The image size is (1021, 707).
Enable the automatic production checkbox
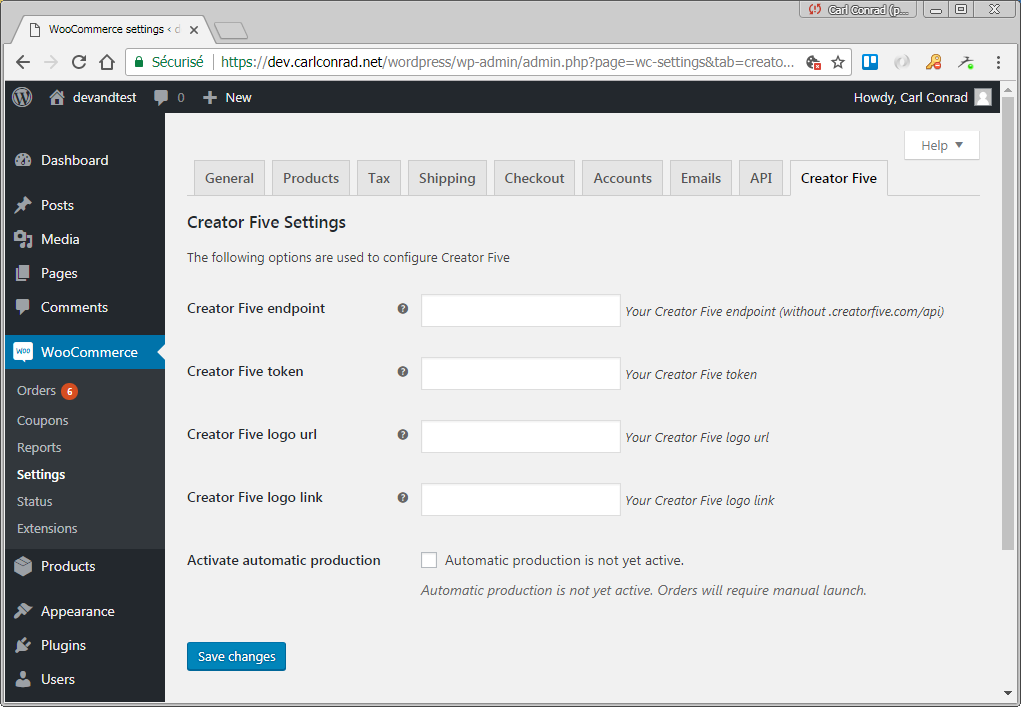click(429, 561)
